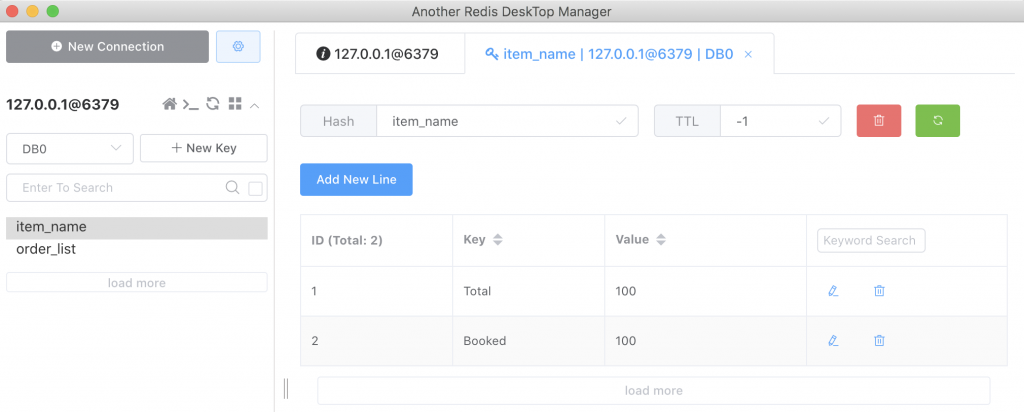Click the magnifier search icon in the key search box

pos(232,187)
